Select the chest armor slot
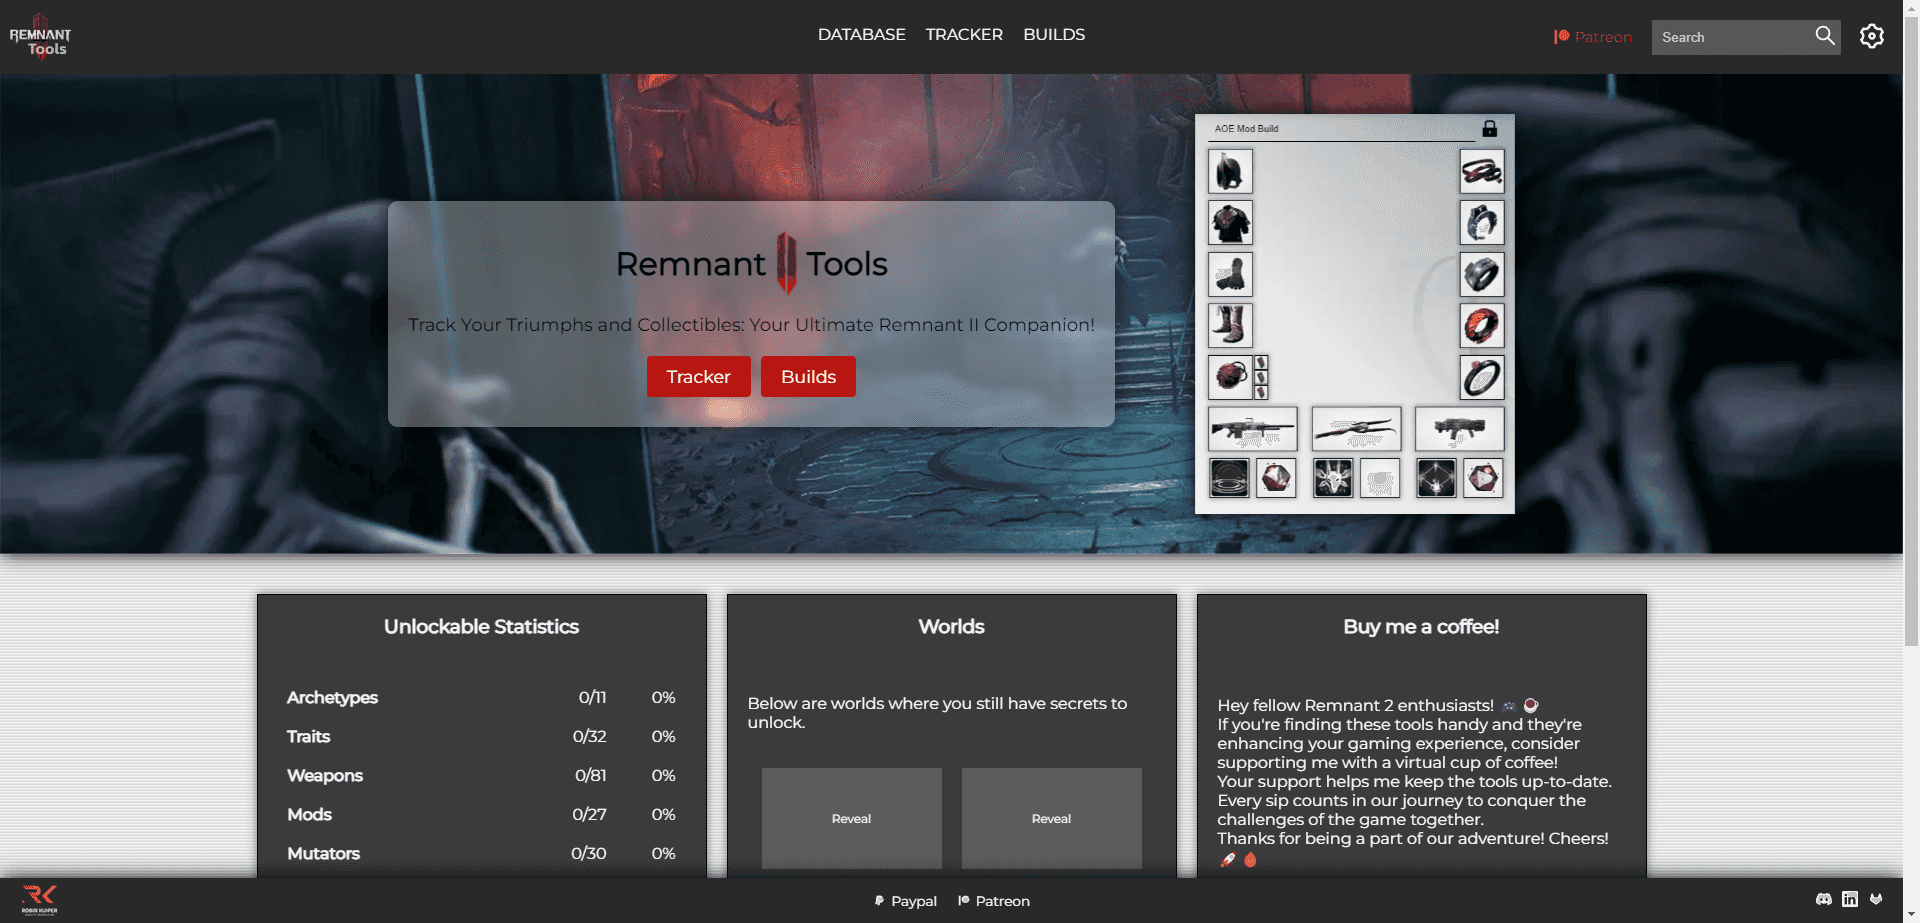This screenshot has width=1920, height=923. [1230, 223]
